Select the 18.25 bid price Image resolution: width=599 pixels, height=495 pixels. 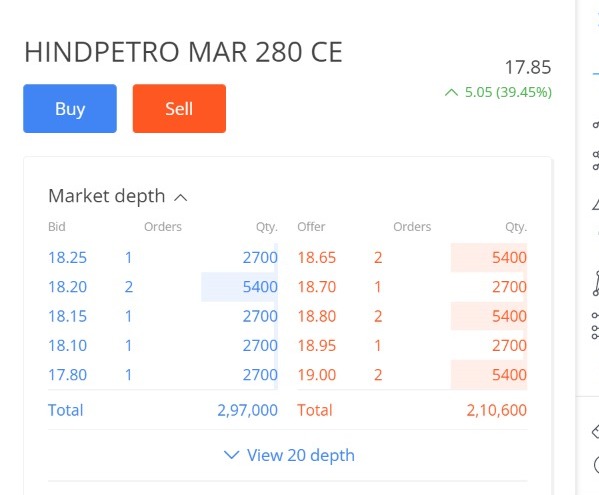(x=68, y=257)
